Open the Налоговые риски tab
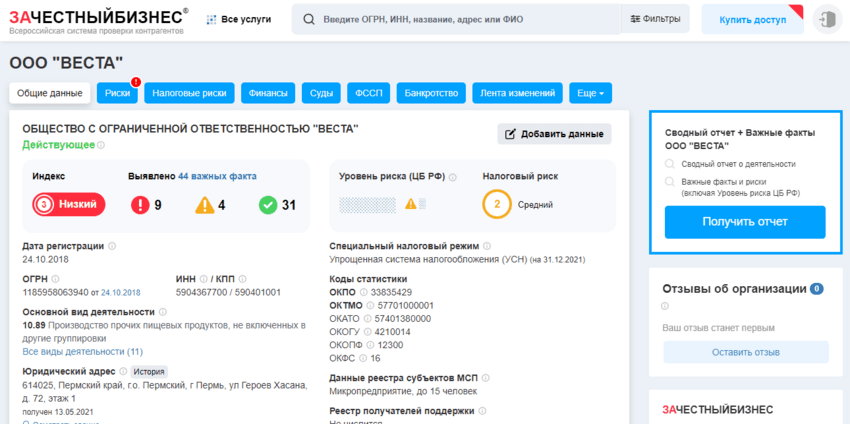Screen dimensions: 850x424 coord(189,93)
